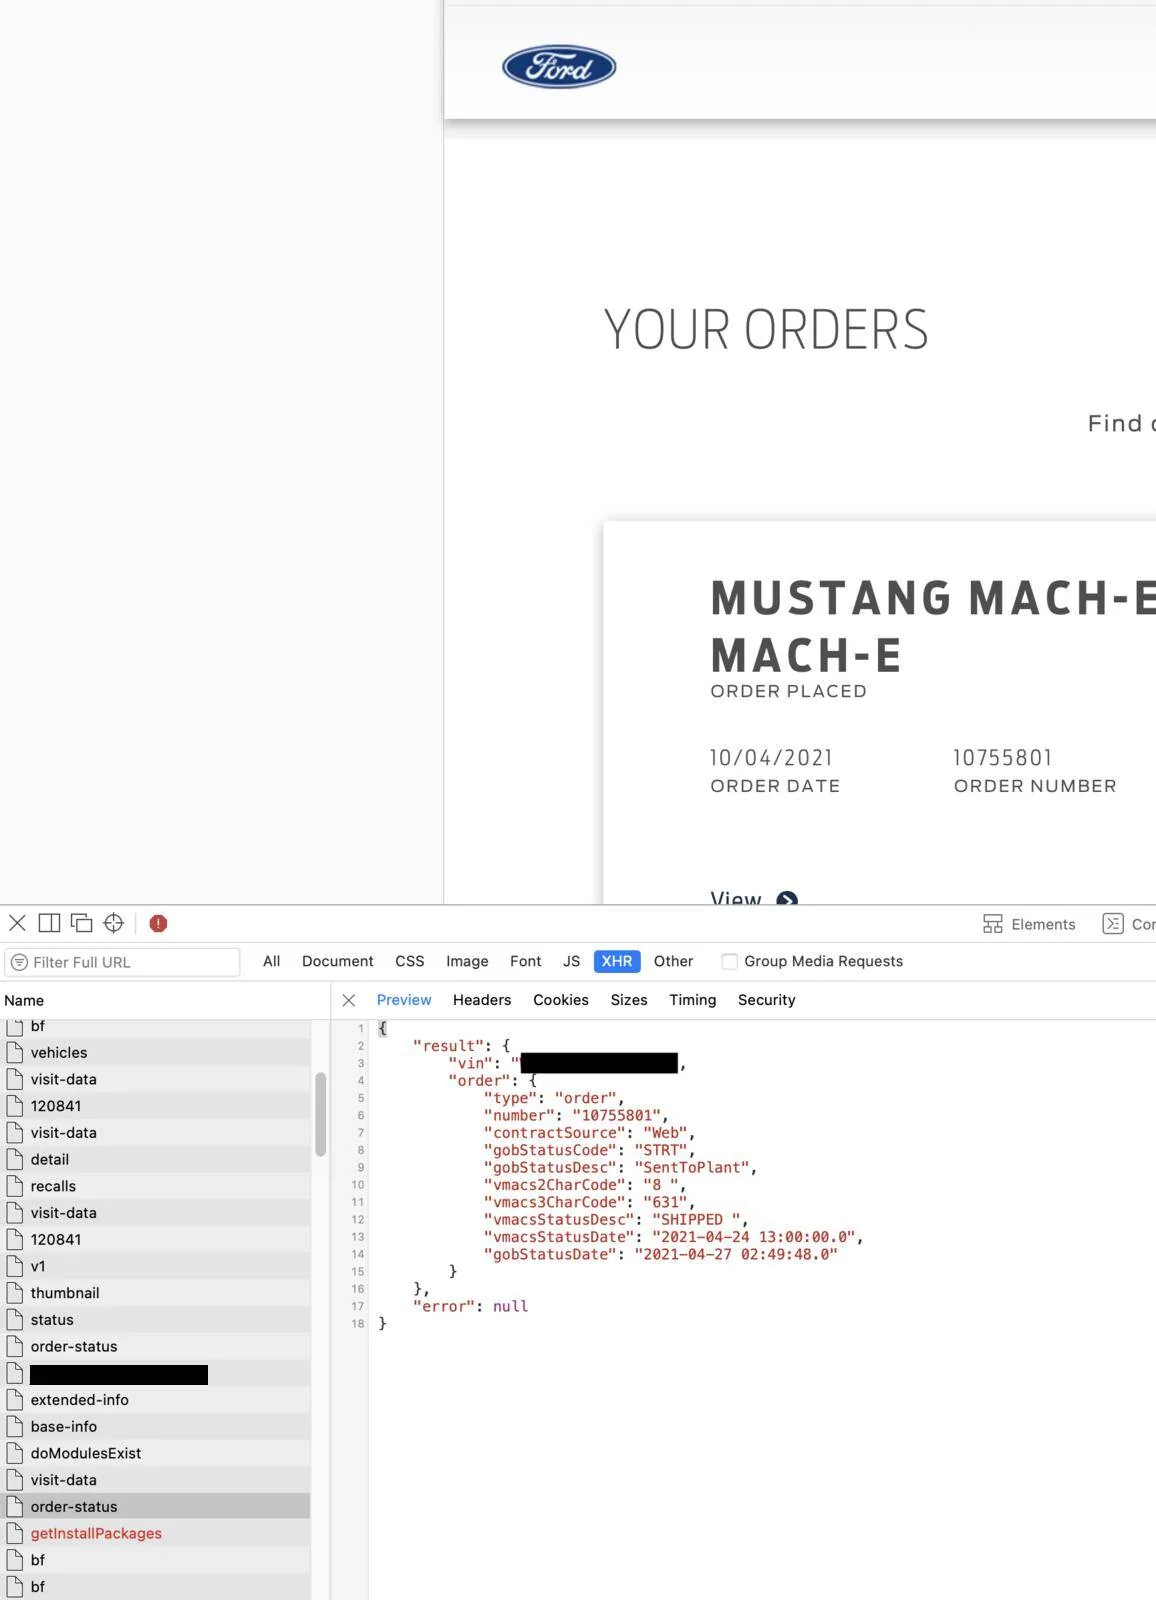Click file icon next to detail

pos(14,1160)
